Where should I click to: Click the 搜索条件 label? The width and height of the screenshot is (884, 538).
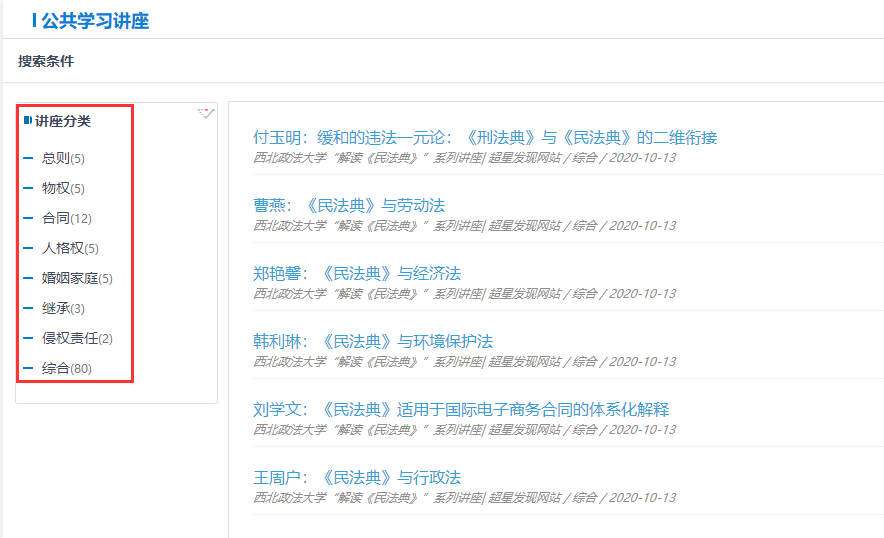46,61
